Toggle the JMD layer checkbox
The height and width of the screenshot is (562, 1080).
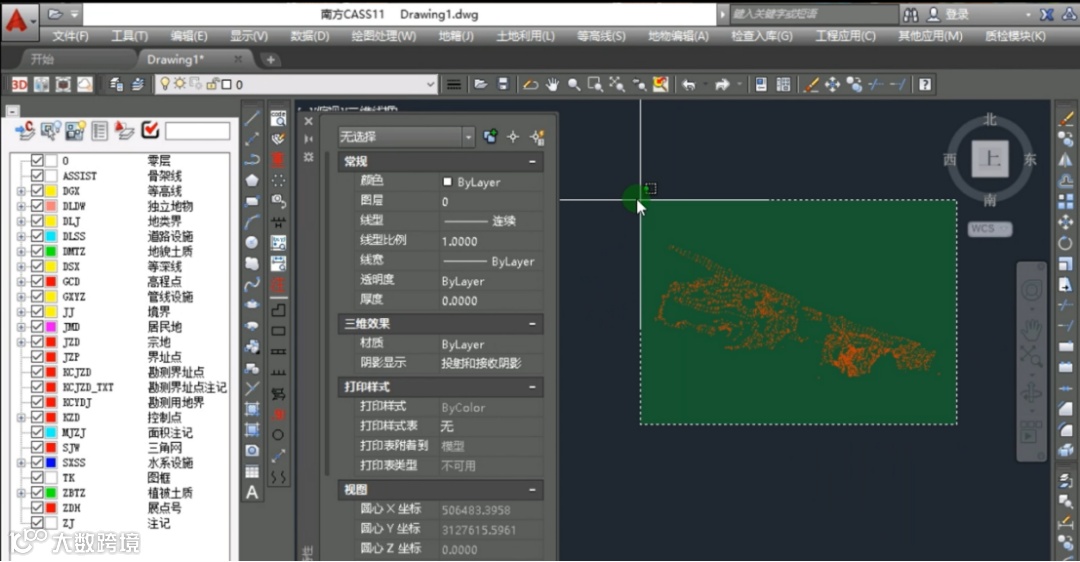[x=37, y=326]
